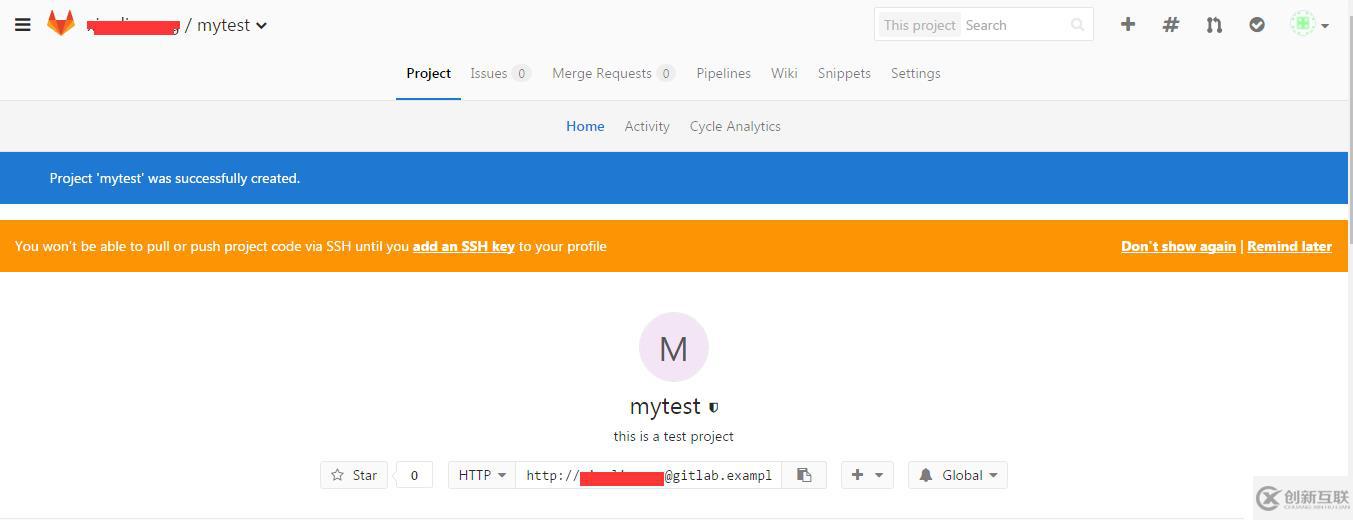The height and width of the screenshot is (520, 1353).
Task: Click the This project search scope label
Action: [920, 25]
